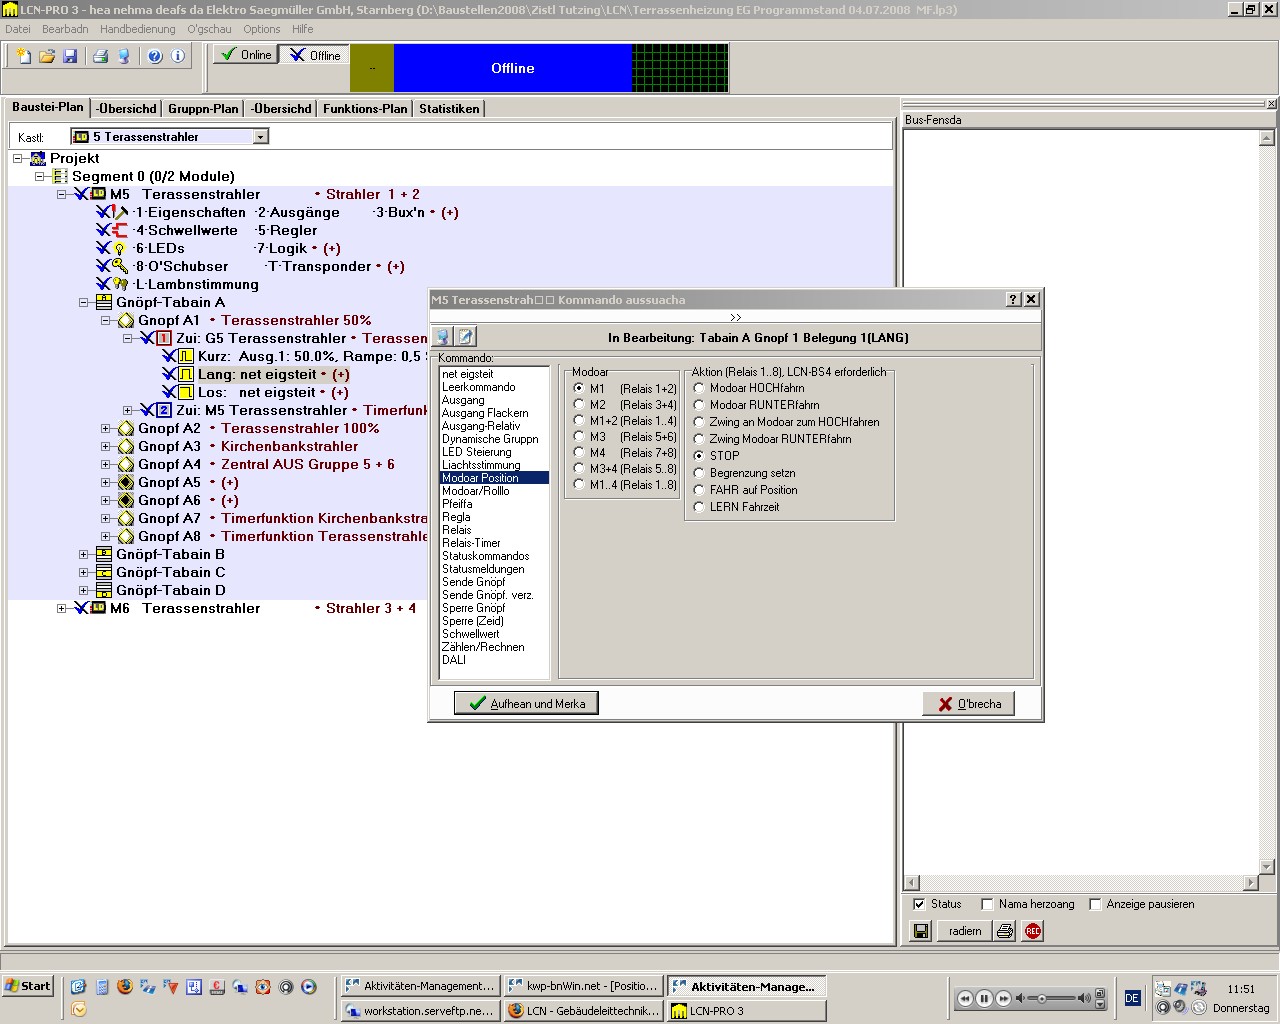
Task: Clear bus log with radiern button
Action: pyautogui.click(x=965, y=931)
